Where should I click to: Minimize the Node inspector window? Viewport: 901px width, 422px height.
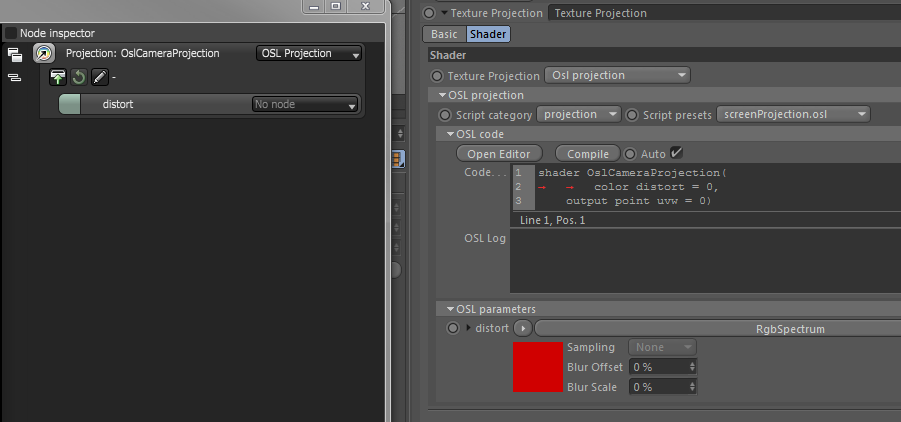pyautogui.click(x=314, y=6)
